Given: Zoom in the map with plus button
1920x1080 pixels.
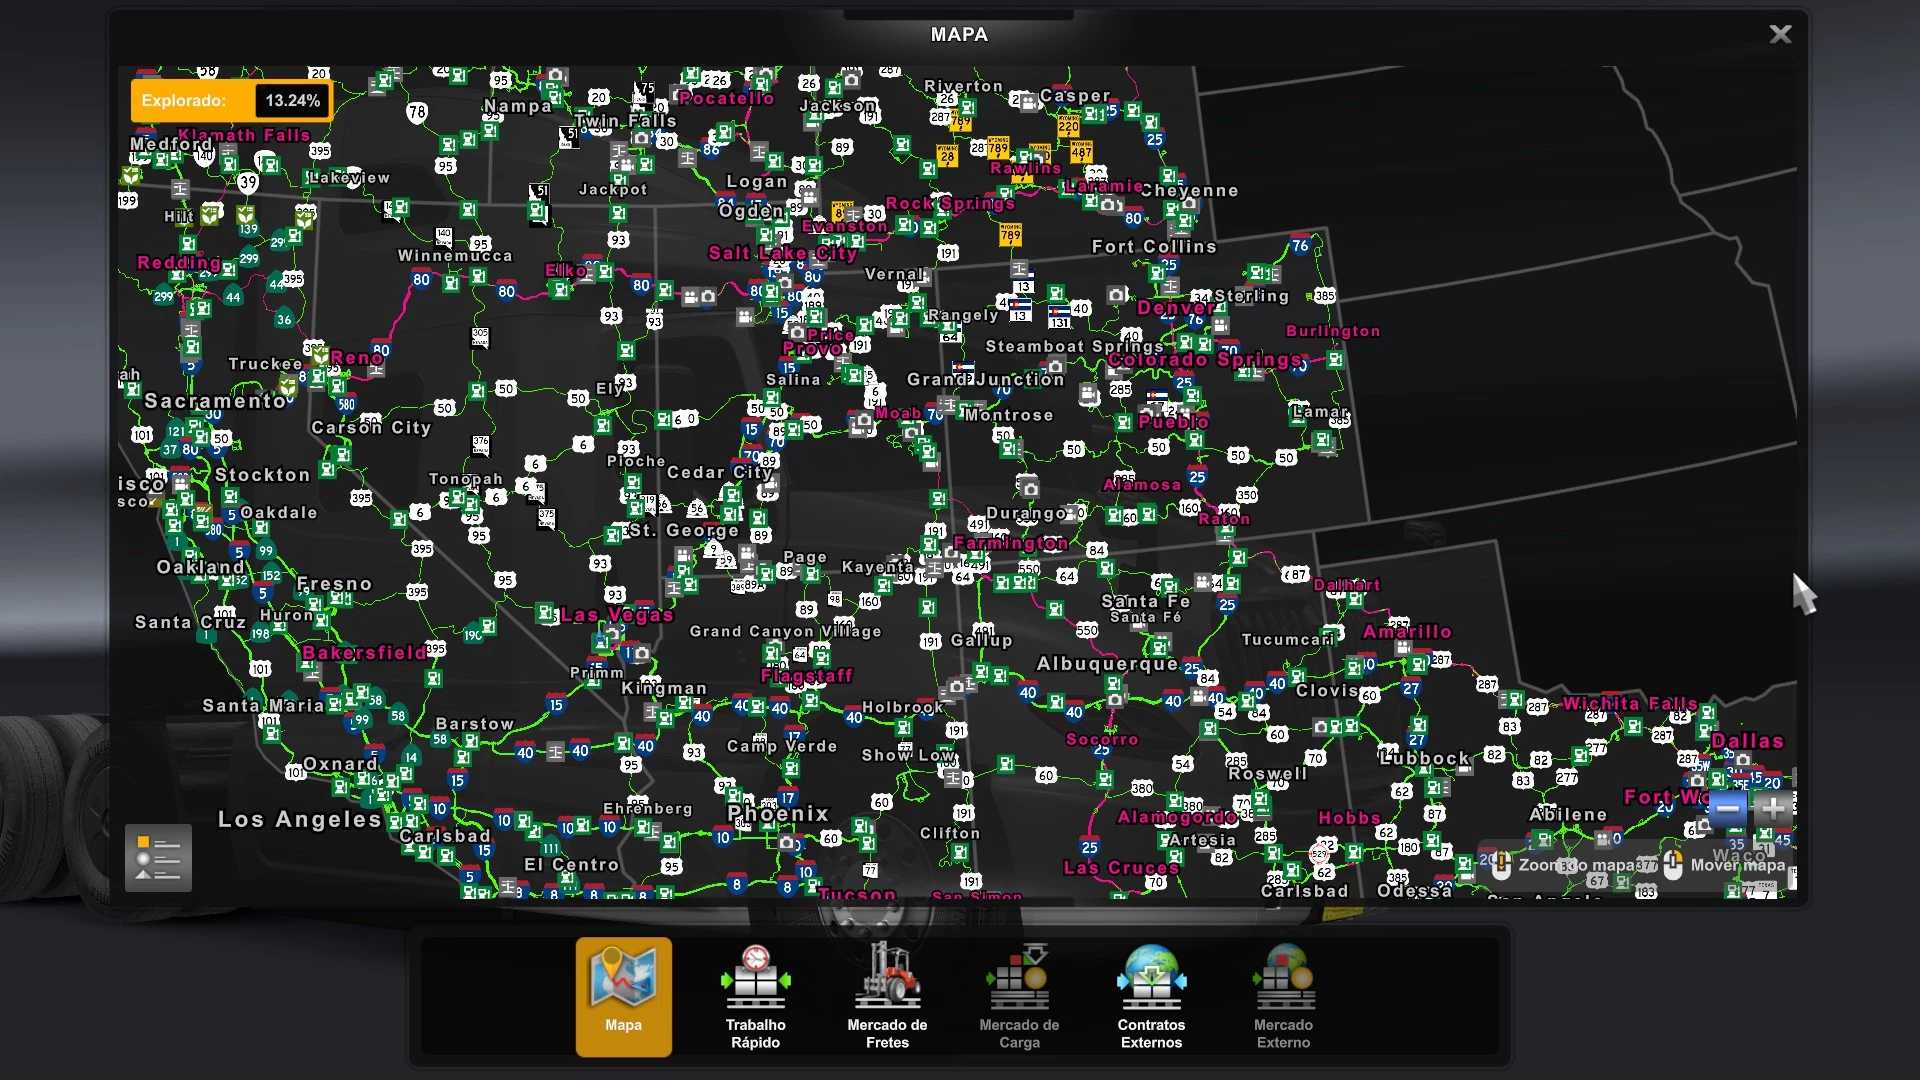Looking at the screenshot, I should click(x=1773, y=809).
